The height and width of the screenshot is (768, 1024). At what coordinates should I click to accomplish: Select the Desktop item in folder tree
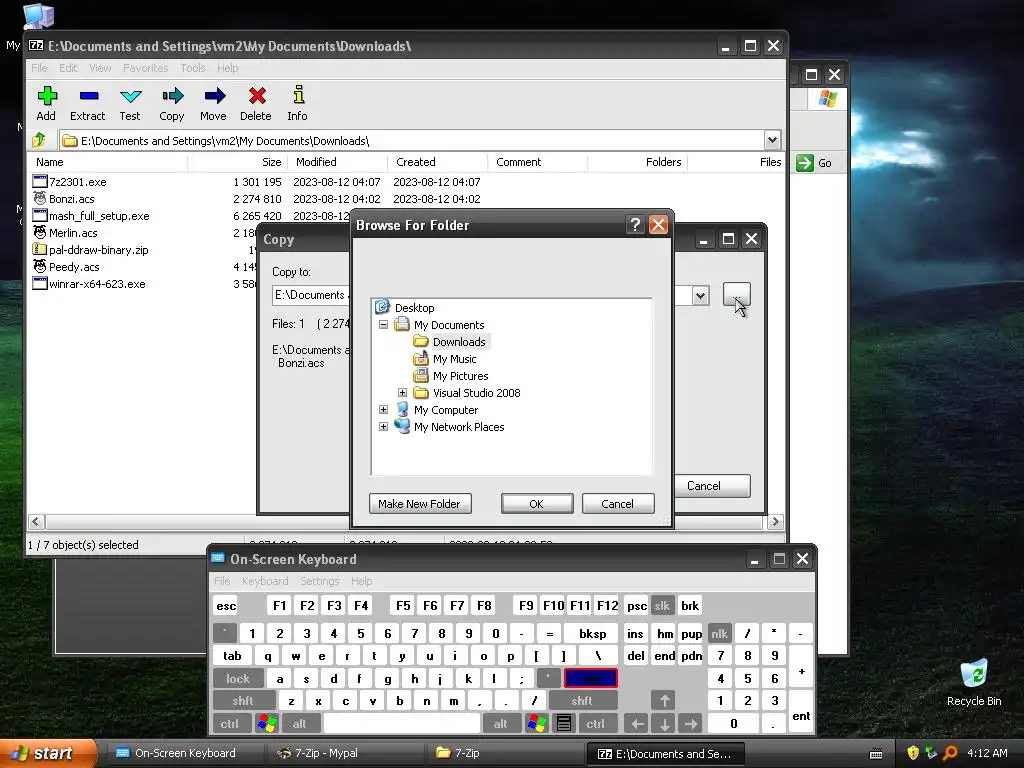tap(414, 308)
